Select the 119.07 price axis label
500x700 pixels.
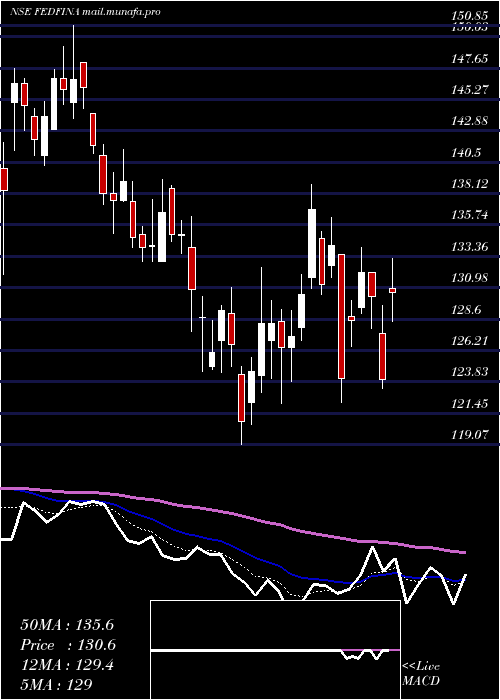tap(469, 434)
